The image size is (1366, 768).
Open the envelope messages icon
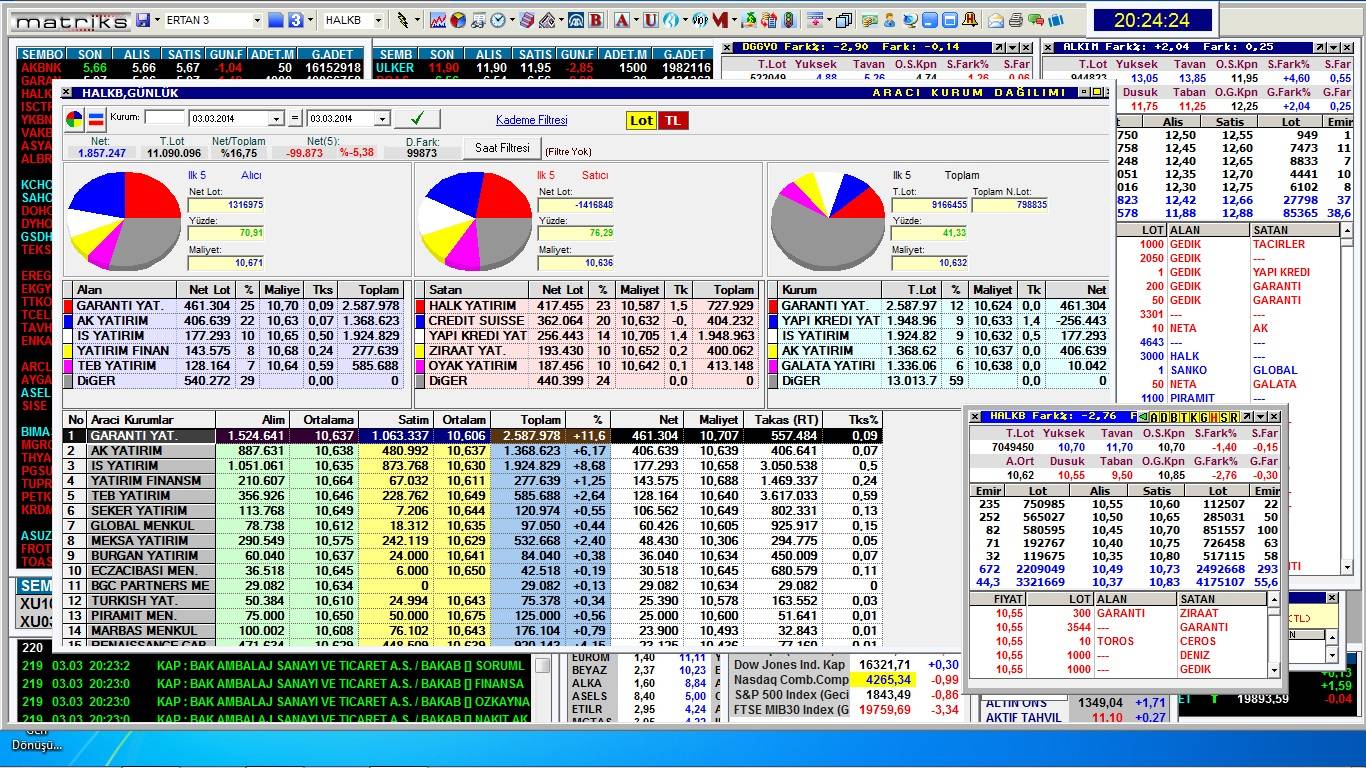coord(996,20)
